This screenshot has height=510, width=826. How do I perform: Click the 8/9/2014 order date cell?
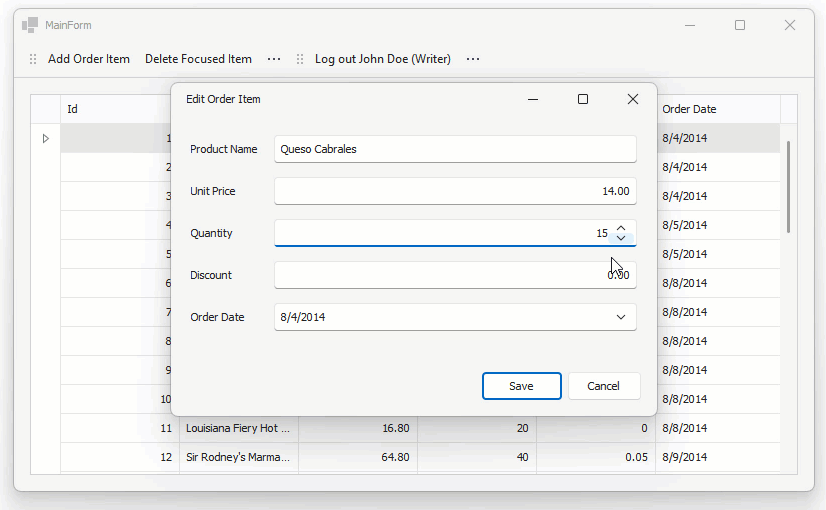pos(718,457)
